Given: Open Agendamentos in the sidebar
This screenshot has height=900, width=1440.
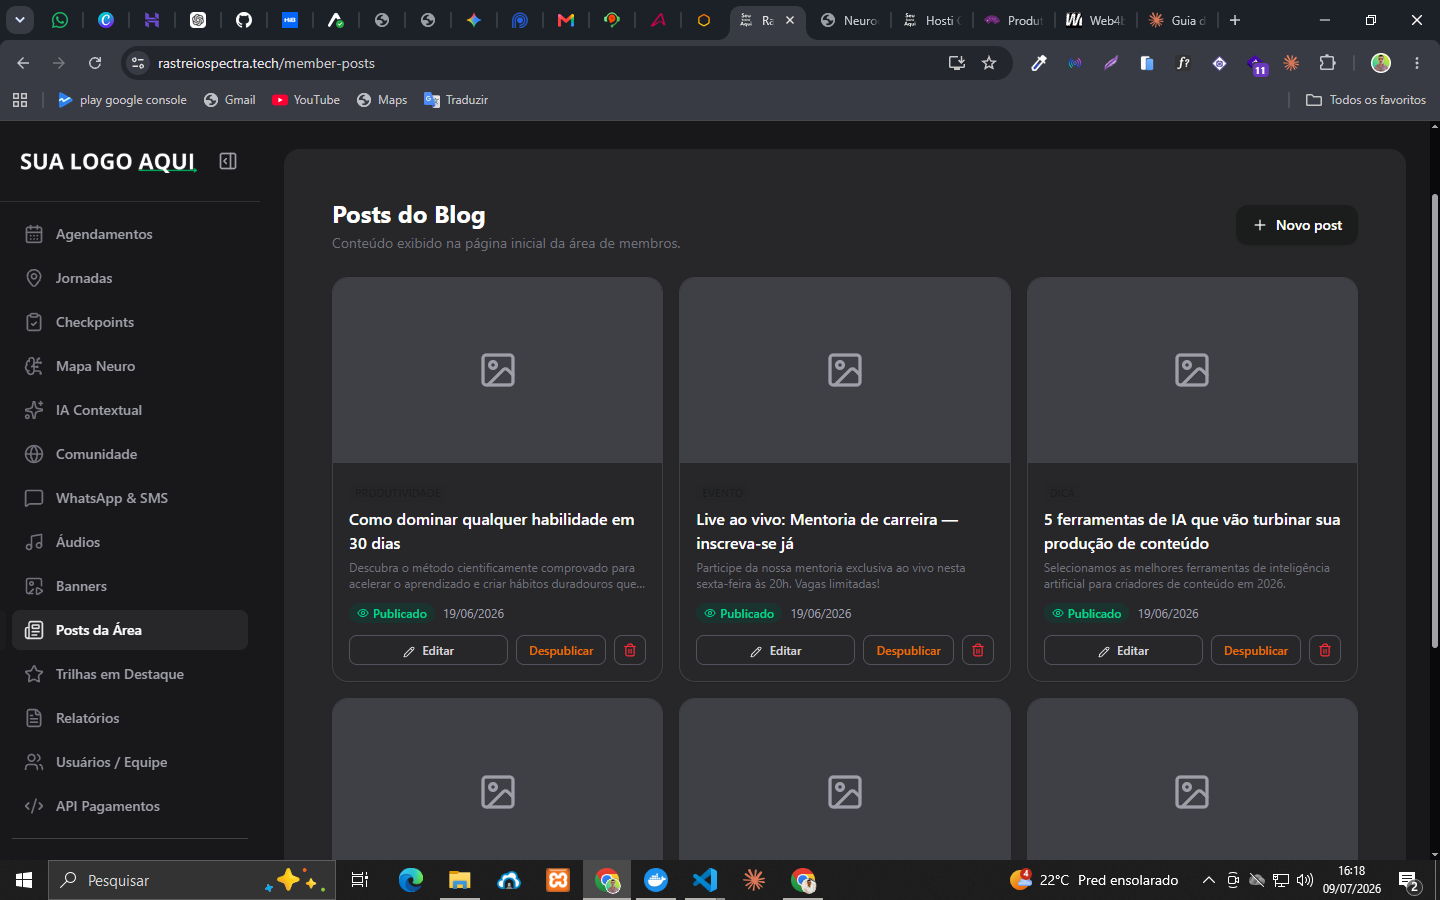Looking at the screenshot, I should tap(130, 234).
